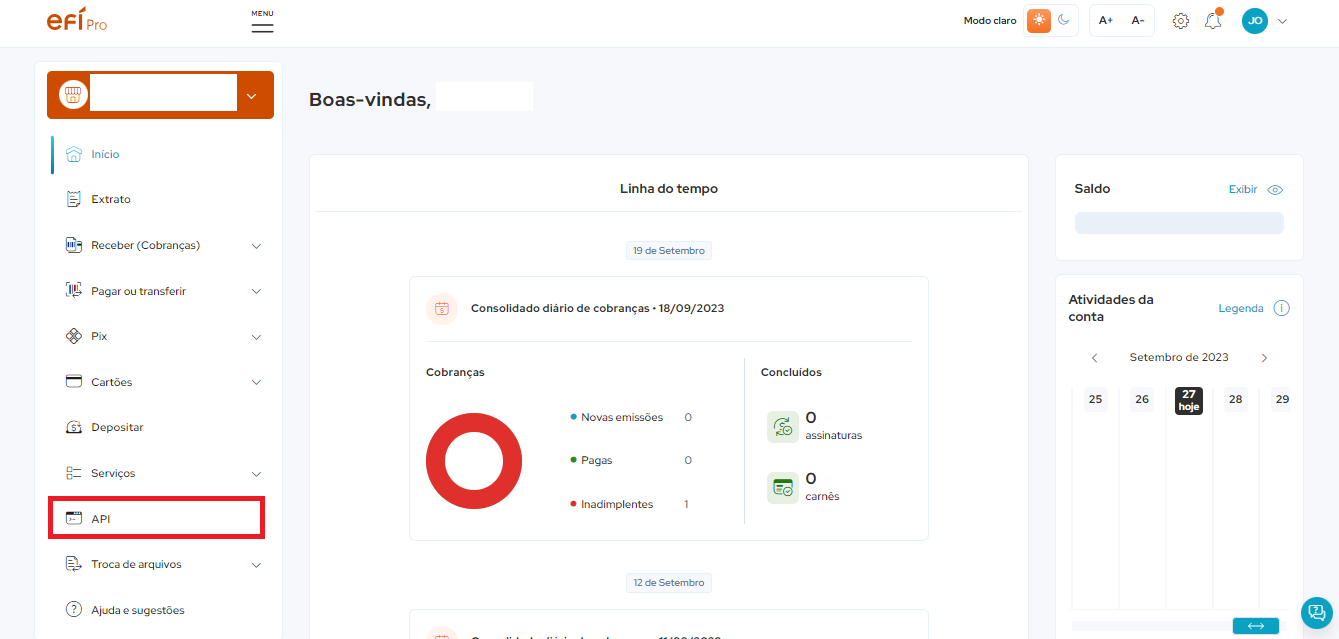Viewport: 1339px width, 639px height.
Task: Click the Consolidado diário calendar icon
Action: click(x=442, y=309)
